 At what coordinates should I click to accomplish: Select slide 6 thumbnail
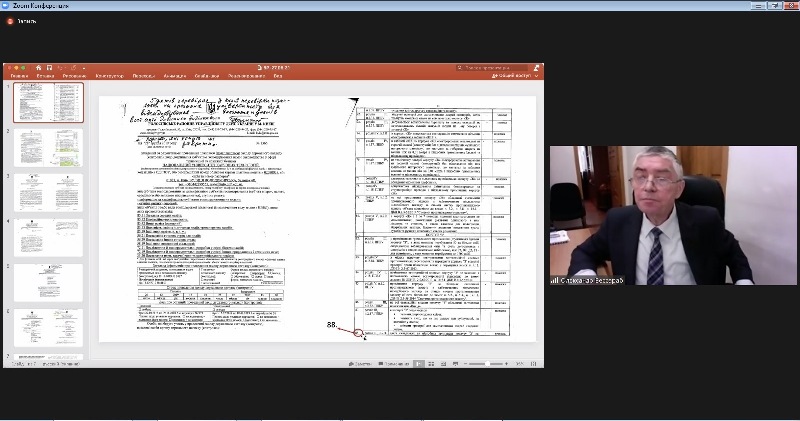[x=48, y=328]
